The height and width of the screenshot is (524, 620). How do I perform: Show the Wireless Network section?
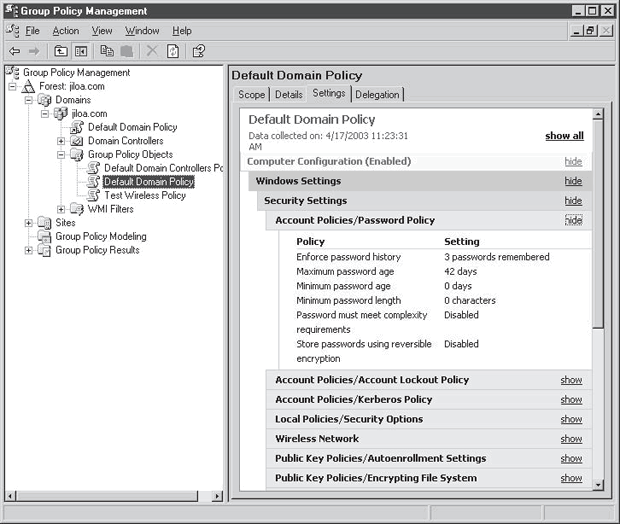click(571, 439)
